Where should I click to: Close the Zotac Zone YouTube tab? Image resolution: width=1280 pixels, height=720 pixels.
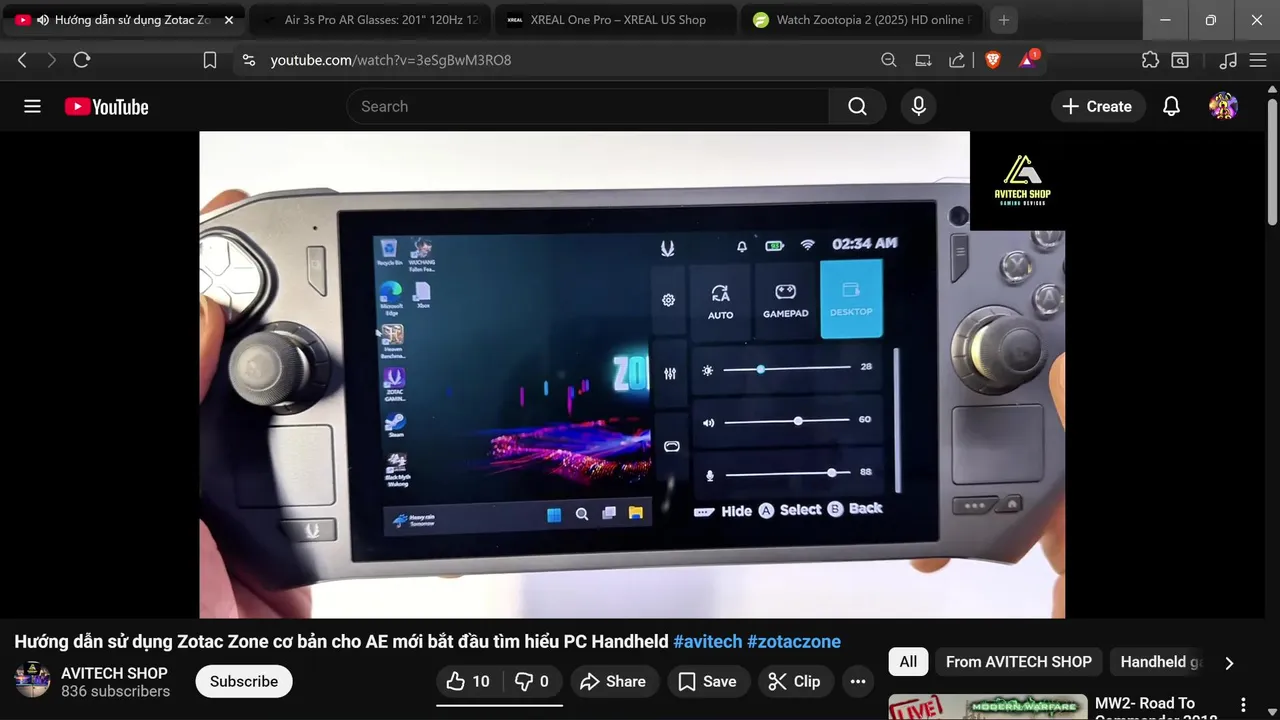click(x=228, y=20)
